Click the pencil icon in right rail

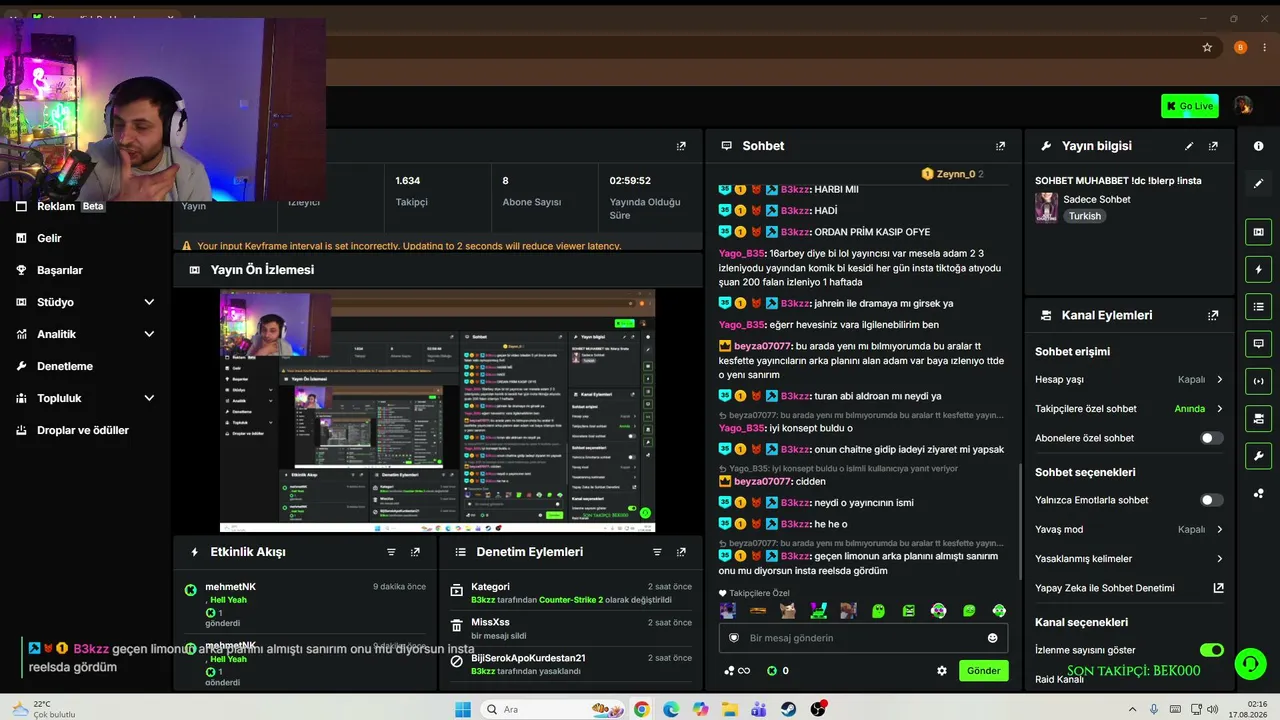point(1258,184)
